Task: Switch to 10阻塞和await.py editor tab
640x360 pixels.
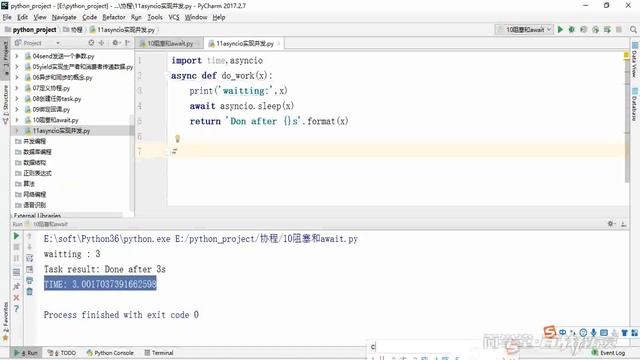Action: 169,43
